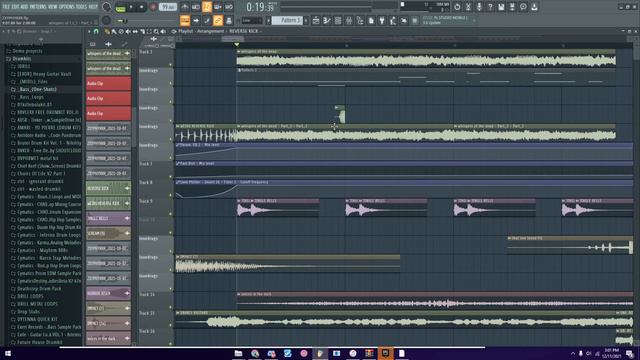This screenshot has width=640, height=360.
Task: Open the piano roll icon
Action: pos(327,20)
